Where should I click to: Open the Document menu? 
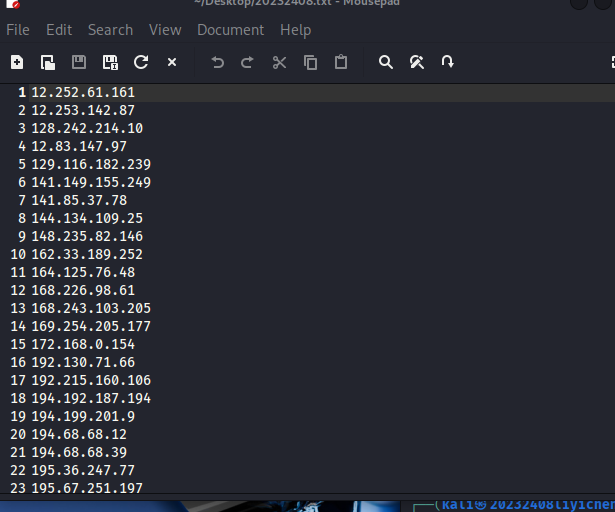[231, 30]
